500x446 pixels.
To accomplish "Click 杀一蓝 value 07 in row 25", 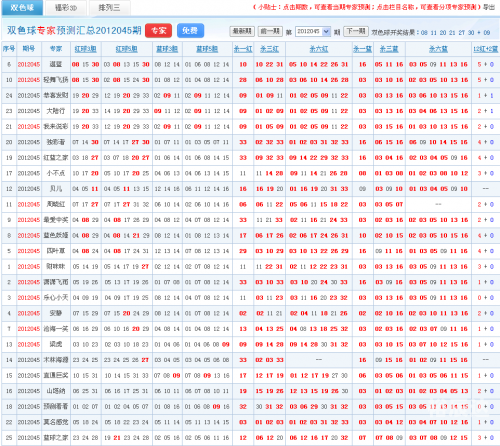I will coord(362,438).
